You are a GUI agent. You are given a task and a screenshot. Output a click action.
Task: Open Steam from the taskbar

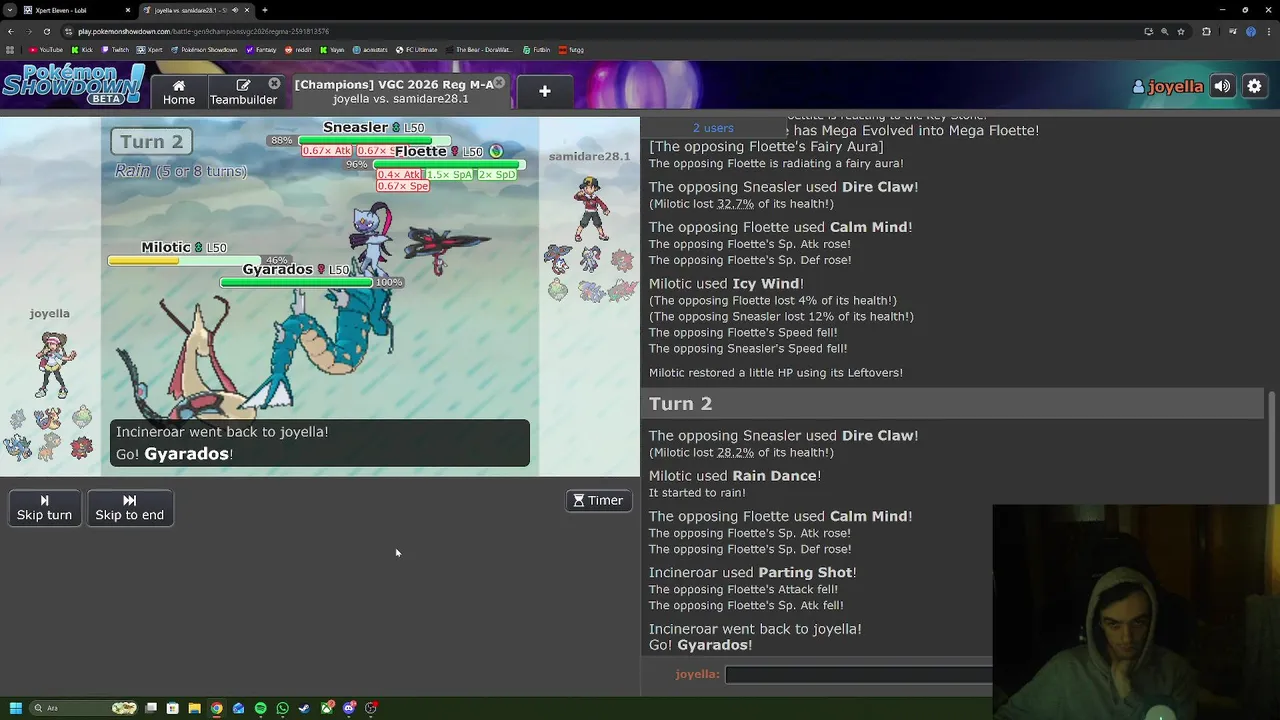(304, 708)
